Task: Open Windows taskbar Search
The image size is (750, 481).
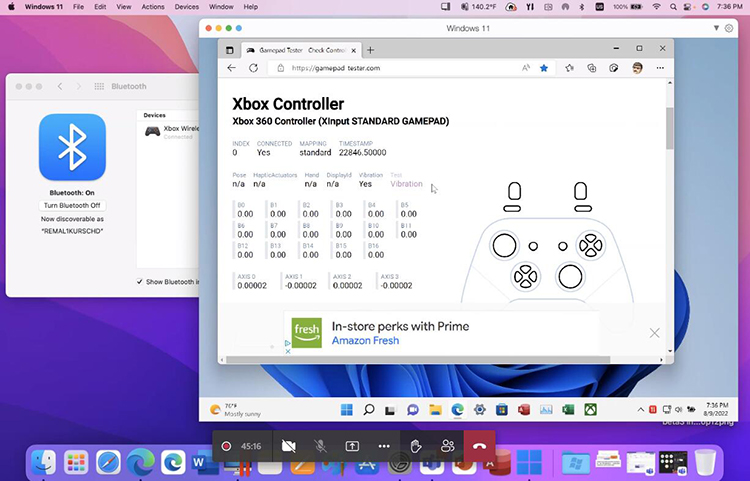Action: pyautogui.click(x=369, y=410)
